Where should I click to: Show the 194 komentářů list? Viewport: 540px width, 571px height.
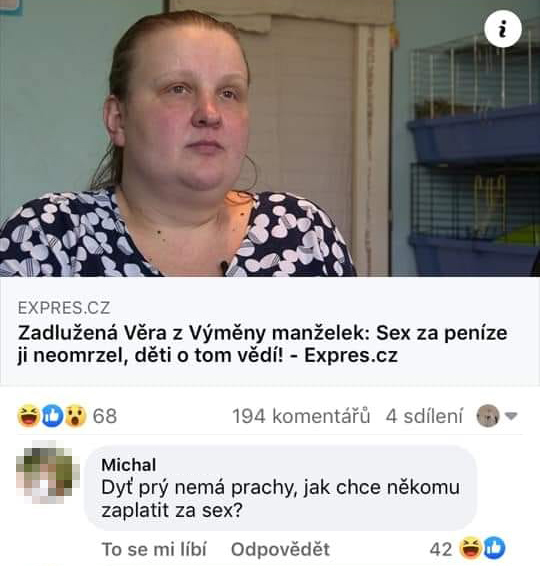coord(301,416)
